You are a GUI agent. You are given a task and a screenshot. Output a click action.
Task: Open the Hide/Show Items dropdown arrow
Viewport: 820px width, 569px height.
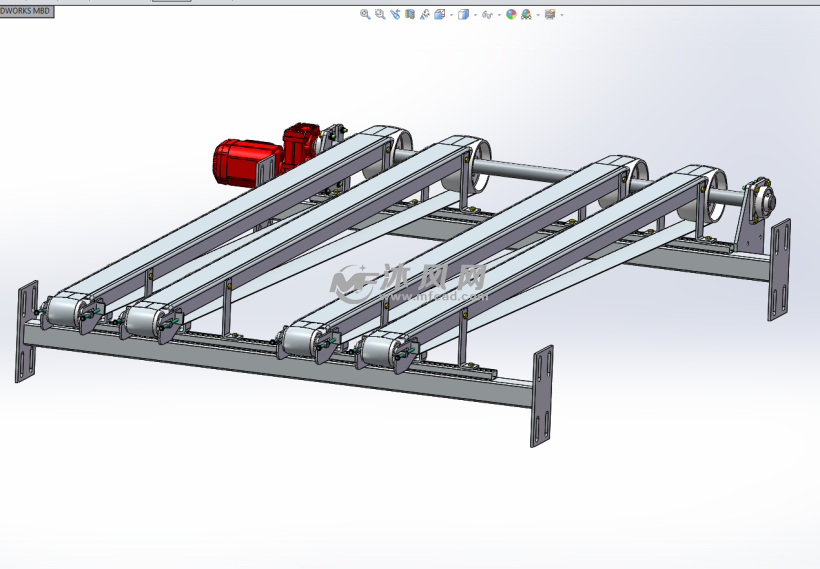pos(499,15)
